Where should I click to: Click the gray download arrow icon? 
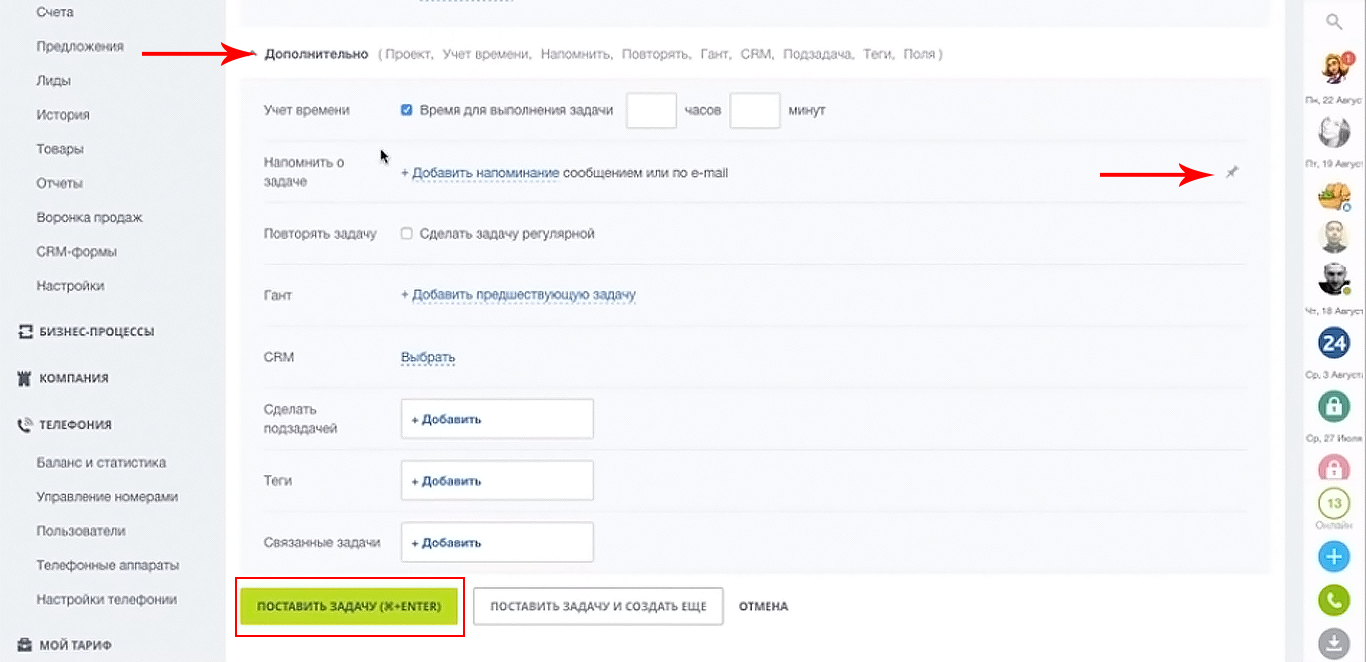pos(1334,643)
